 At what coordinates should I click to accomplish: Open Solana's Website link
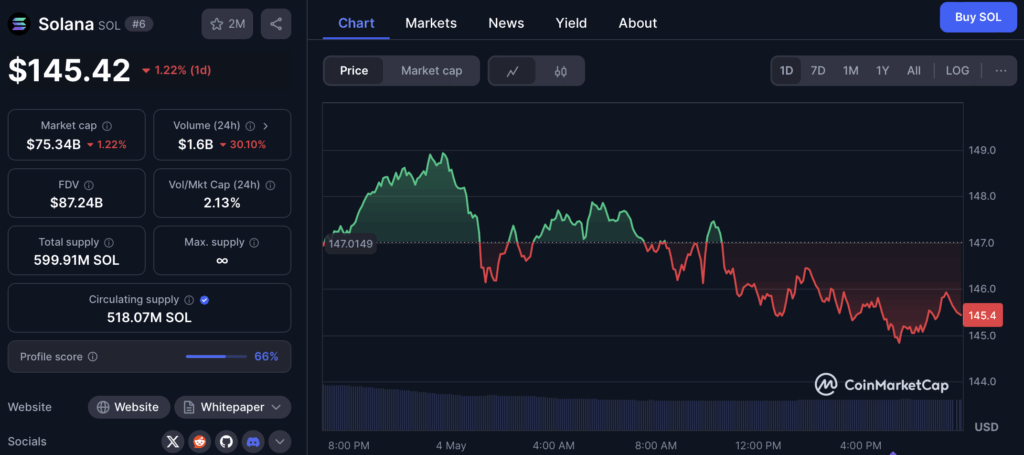click(129, 407)
